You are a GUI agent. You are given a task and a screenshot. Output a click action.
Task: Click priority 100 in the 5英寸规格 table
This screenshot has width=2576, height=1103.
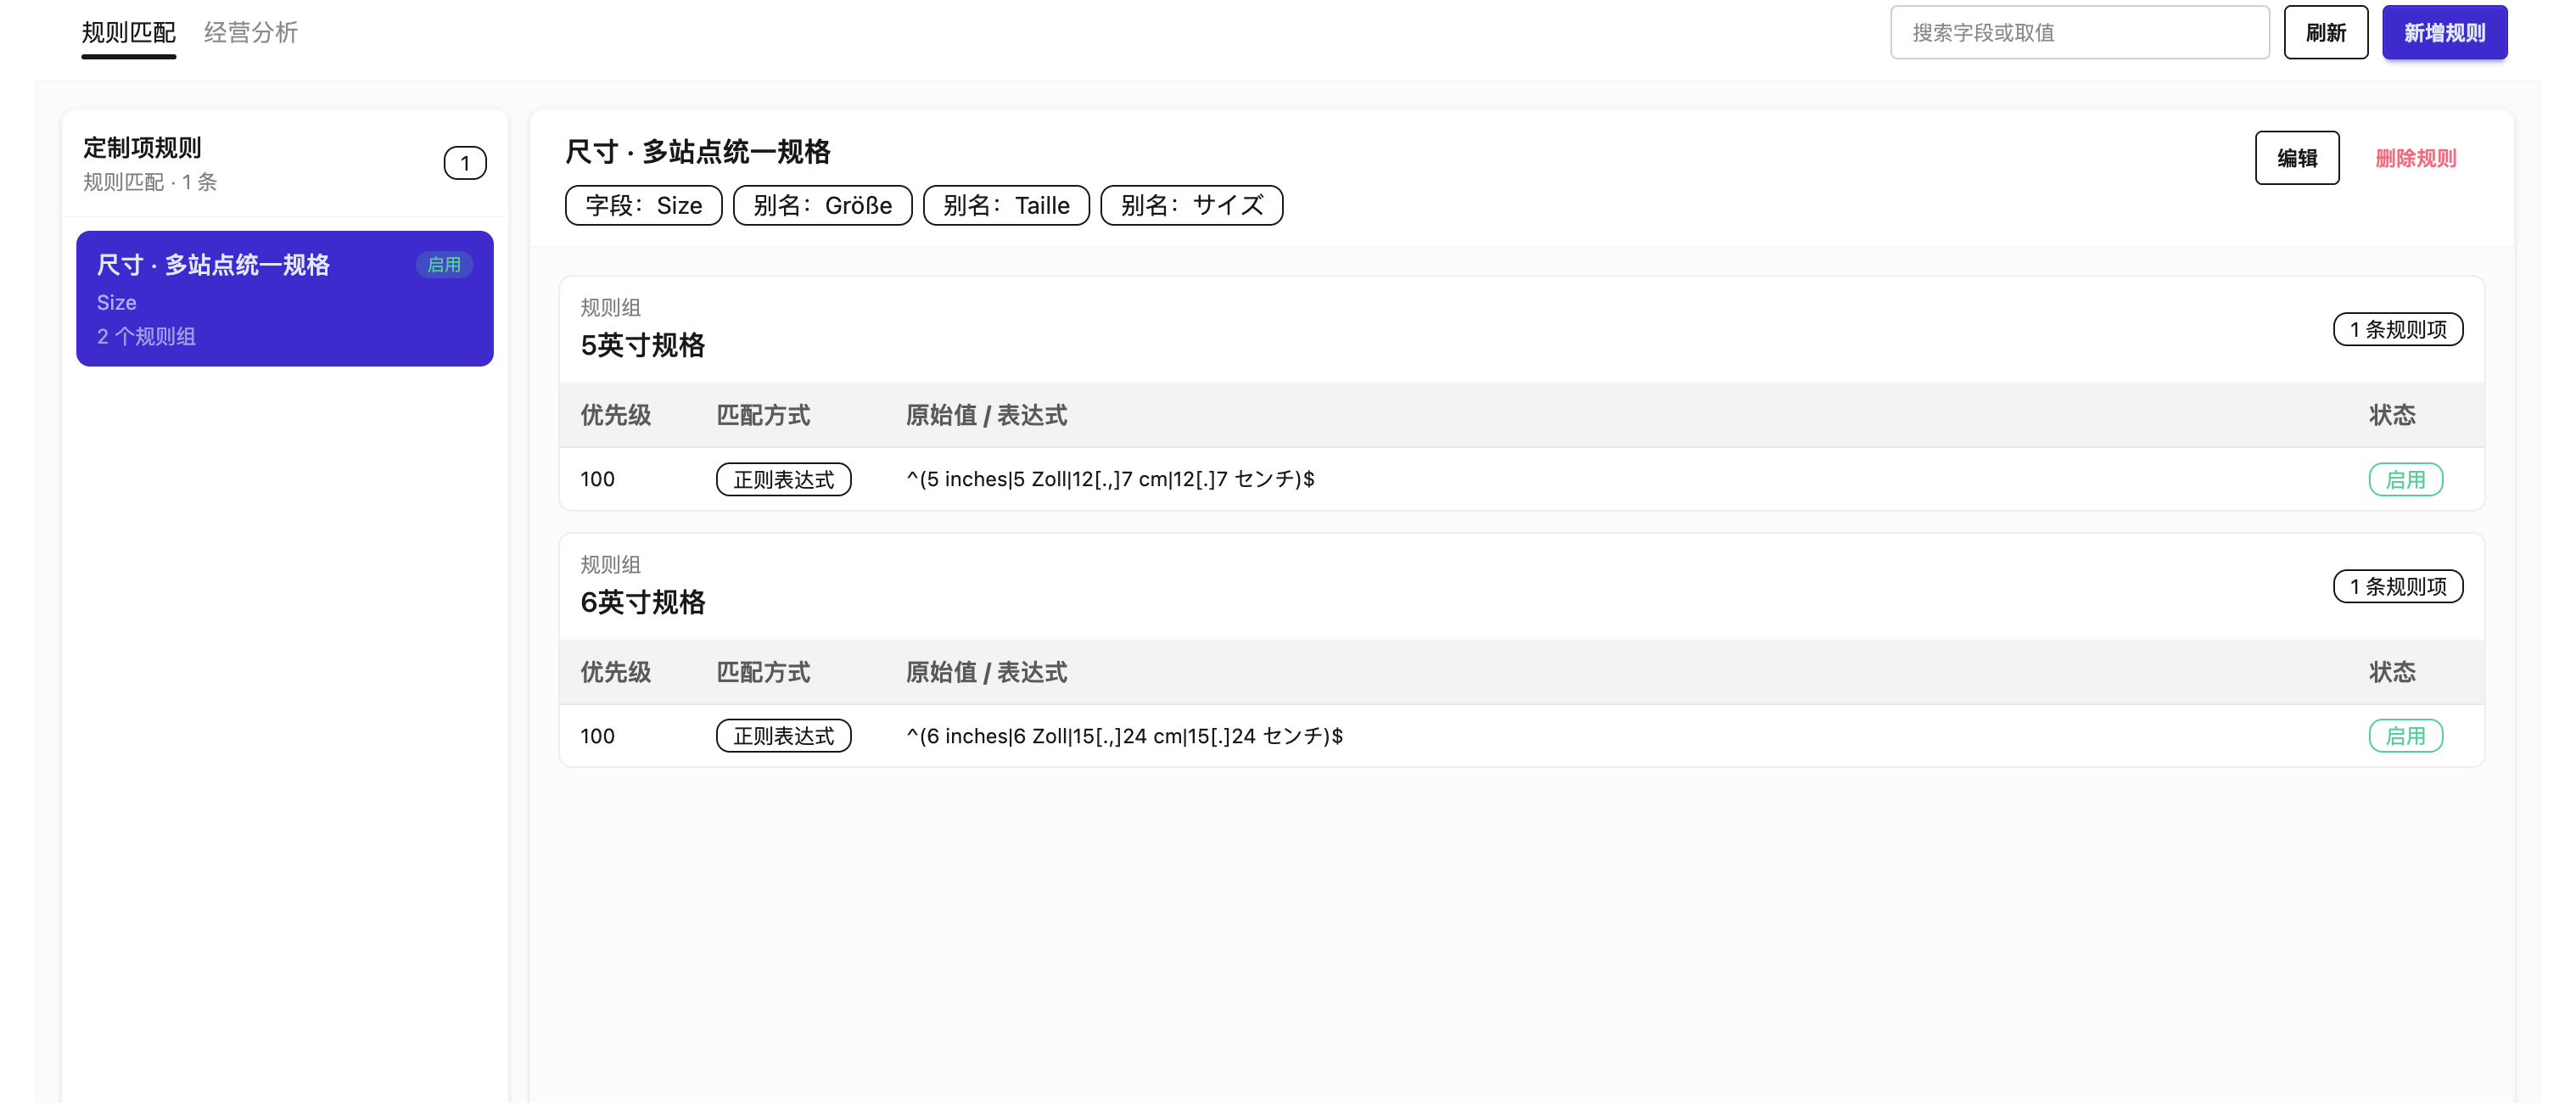click(x=597, y=480)
